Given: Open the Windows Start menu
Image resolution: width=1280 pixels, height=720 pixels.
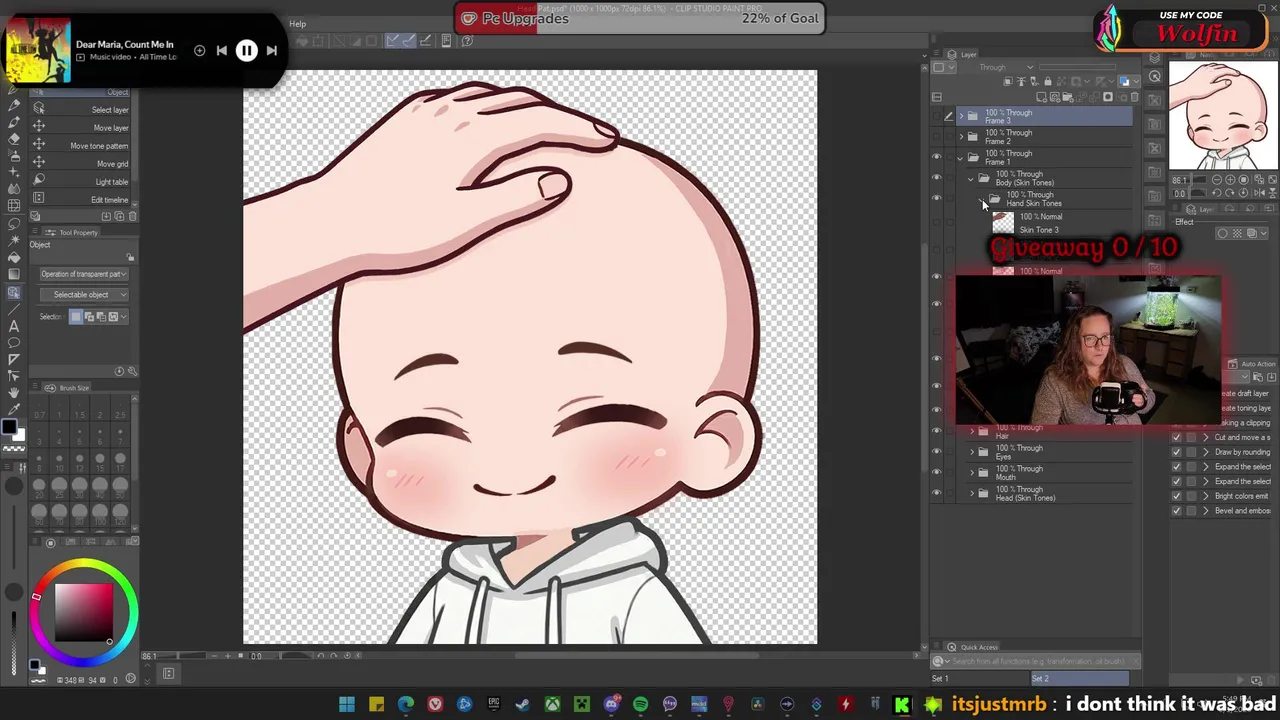Looking at the screenshot, I should pyautogui.click(x=346, y=705).
